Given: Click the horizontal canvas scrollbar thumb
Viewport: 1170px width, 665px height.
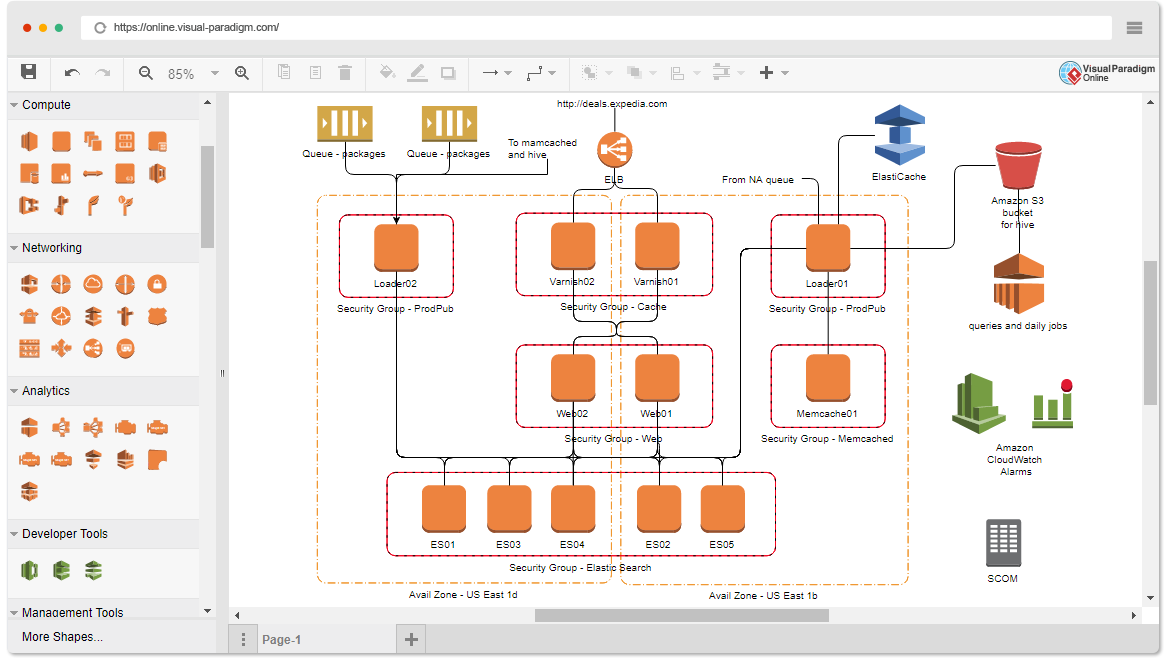Looking at the screenshot, I should pos(682,616).
